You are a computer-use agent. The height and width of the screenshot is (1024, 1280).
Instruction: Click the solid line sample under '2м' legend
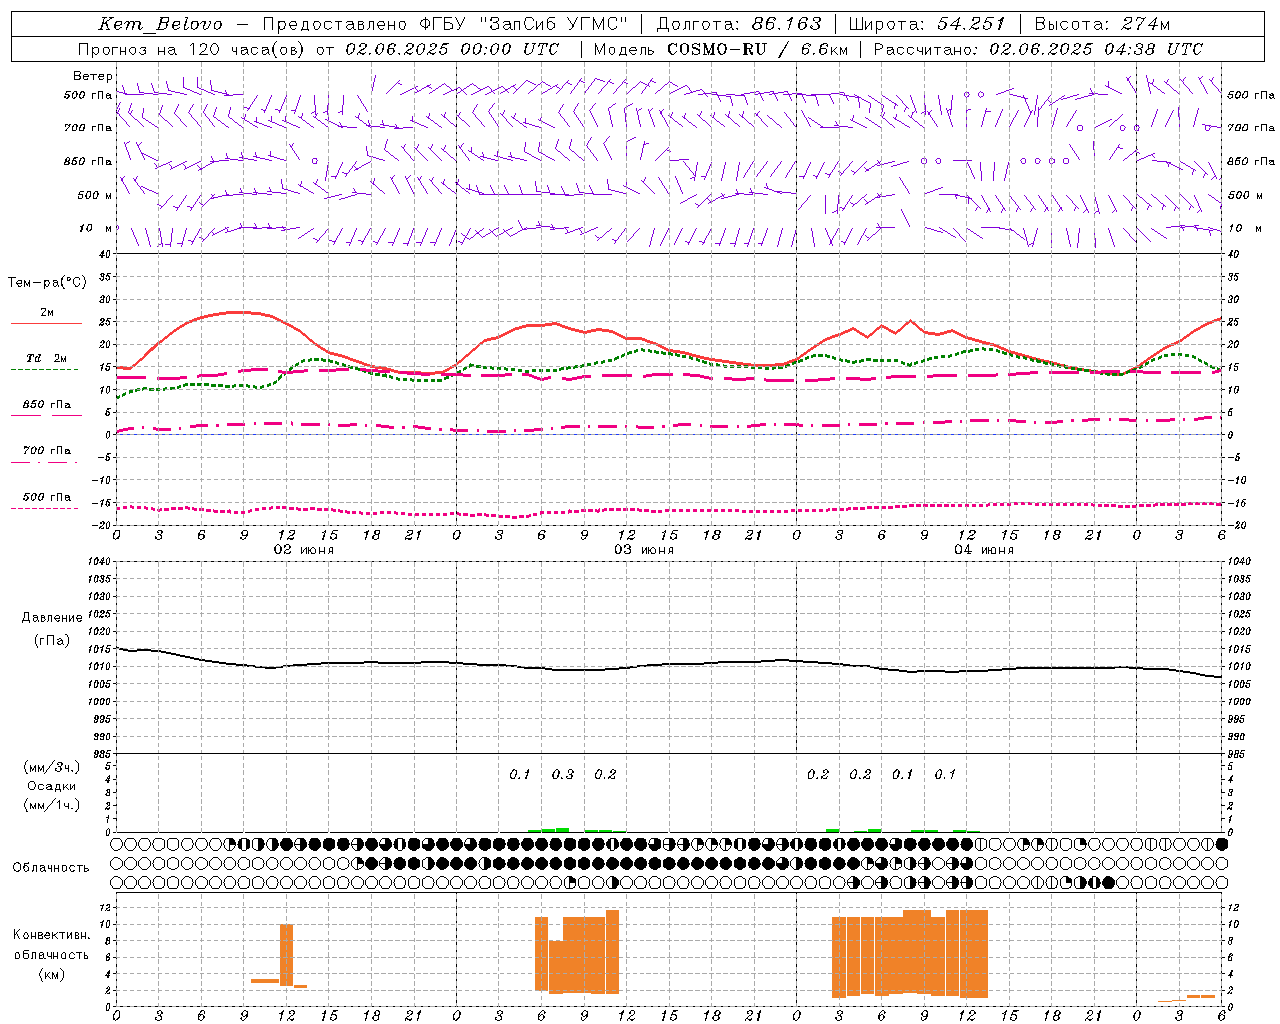[46, 324]
